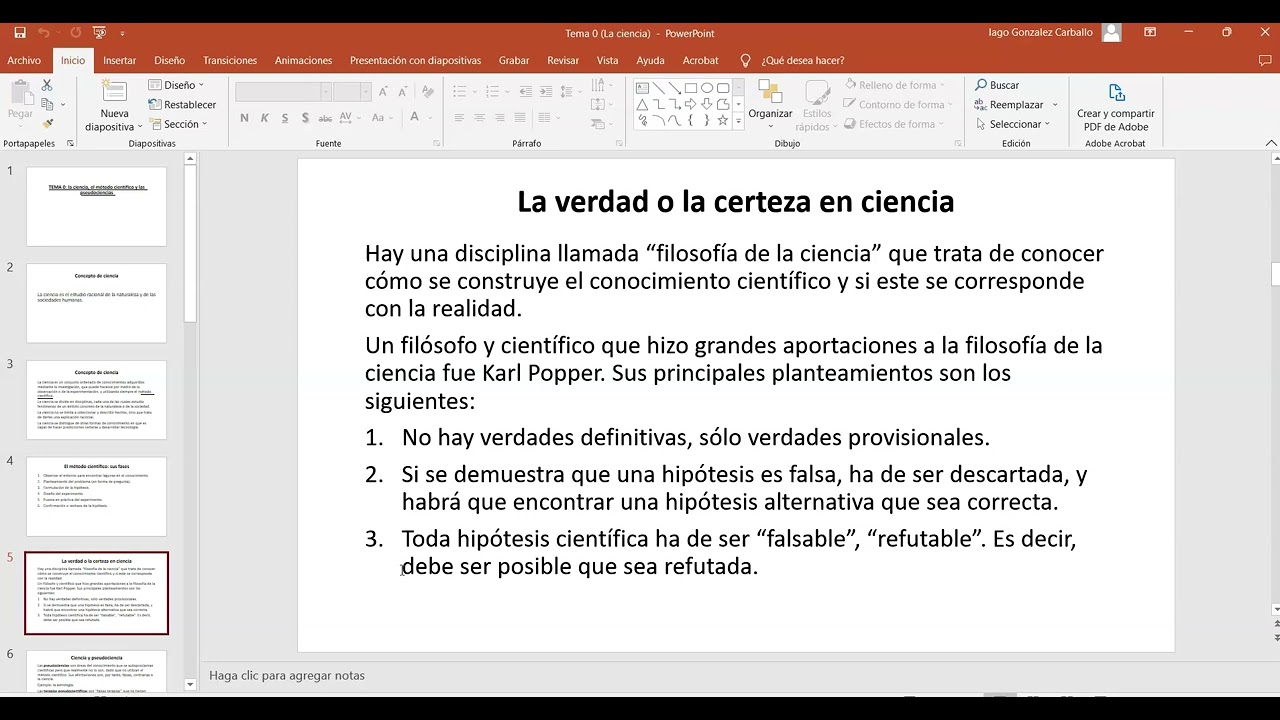Viewport: 1280px width, 720px height.
Task: Select the oval shape in shapes gallery
Action: point(707,88)
